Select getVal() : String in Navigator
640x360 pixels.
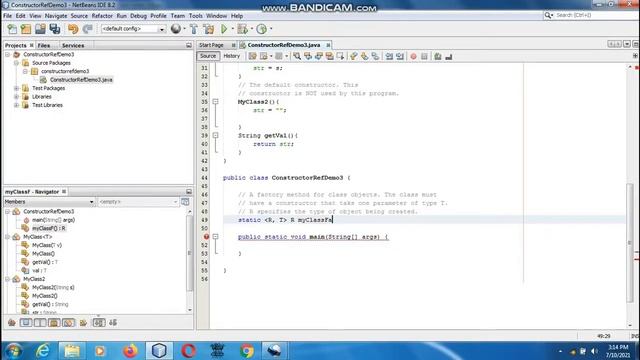[50, 304]
